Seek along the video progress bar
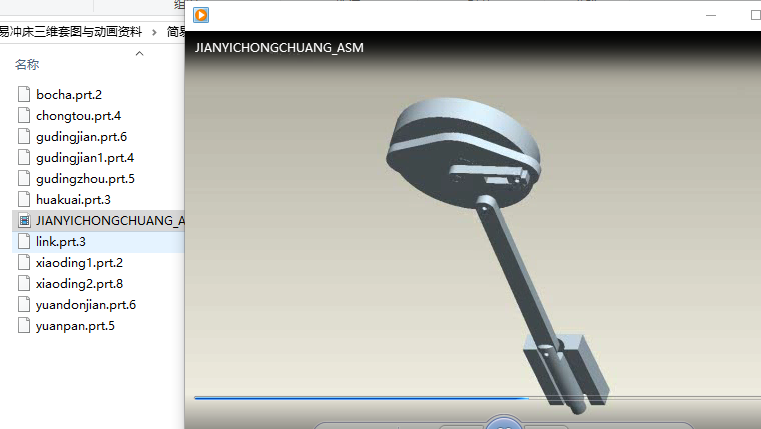The height and width of the screenshot is (429, 761). 478,398
